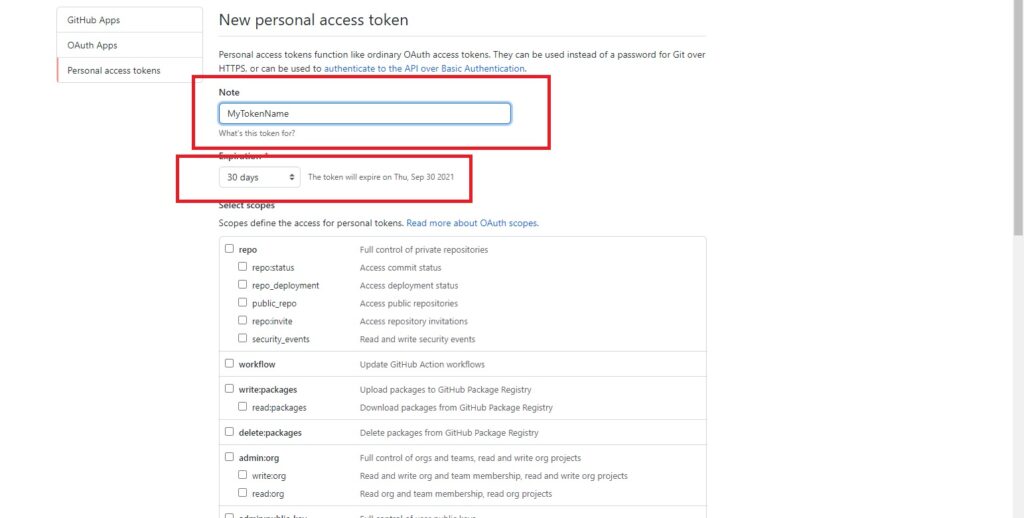The width and height of the screenshot is (1024, 518).
Task: Click the Note field containing MyTokenName
Action: (x=364, y=114)
